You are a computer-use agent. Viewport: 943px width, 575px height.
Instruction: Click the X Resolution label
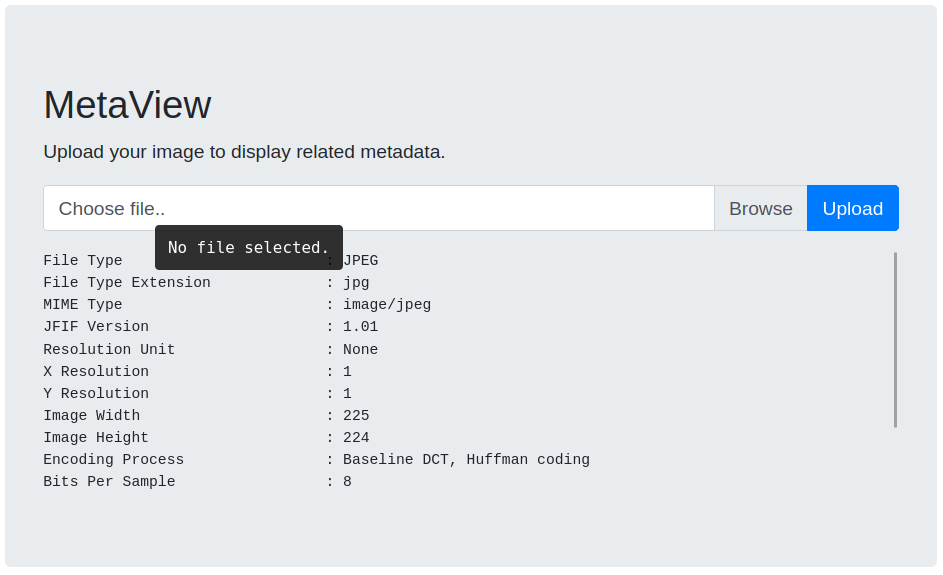point(96,372)
